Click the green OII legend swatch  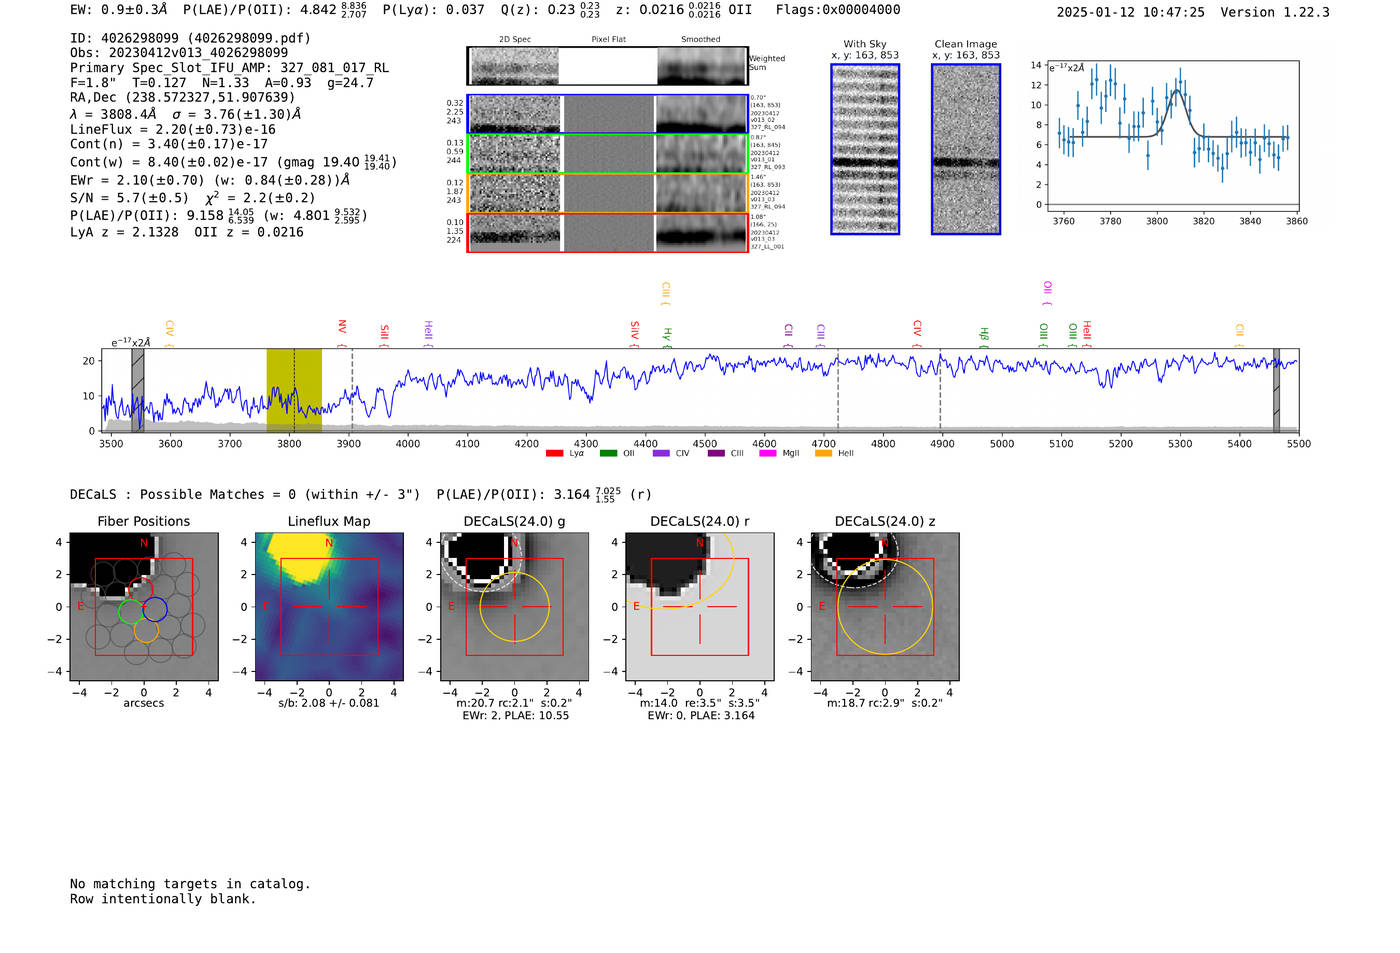[x=608, y=453]
